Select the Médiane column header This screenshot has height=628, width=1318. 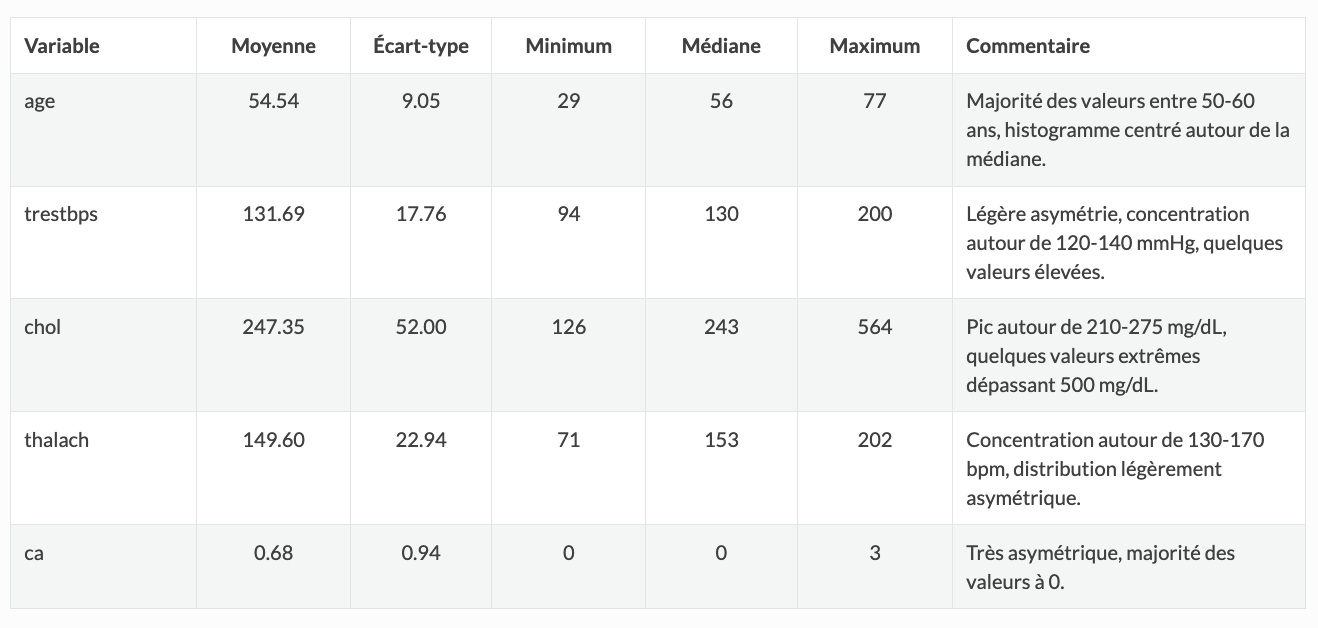click(x=721, y=46)
